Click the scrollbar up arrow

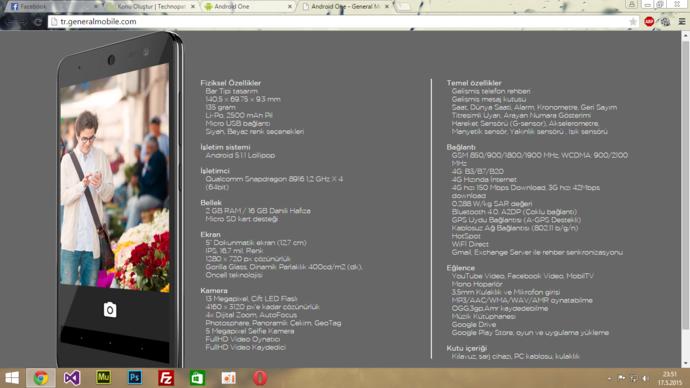tap(685, 35)
